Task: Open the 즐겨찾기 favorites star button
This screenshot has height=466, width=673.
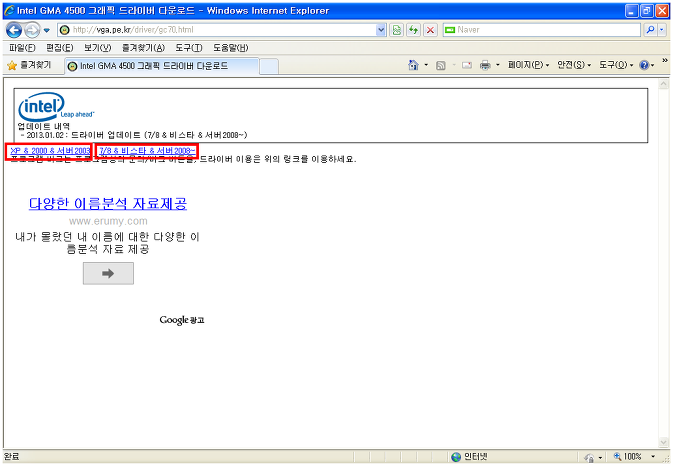Action: click(x=29, y=65)
